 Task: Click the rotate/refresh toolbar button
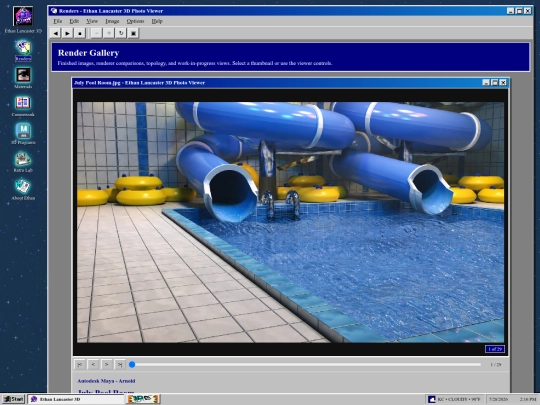[x=121, y=33]
